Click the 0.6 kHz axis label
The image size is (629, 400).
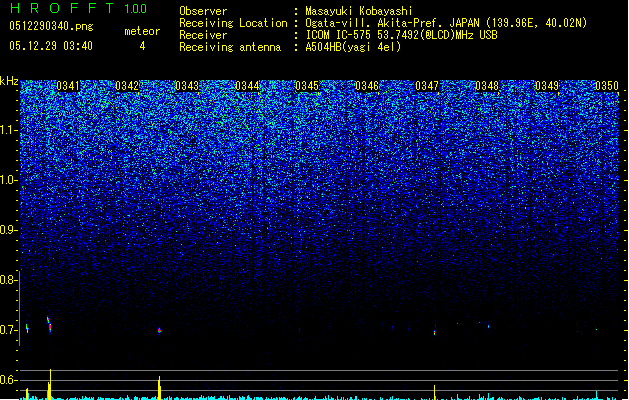point(9,380)
